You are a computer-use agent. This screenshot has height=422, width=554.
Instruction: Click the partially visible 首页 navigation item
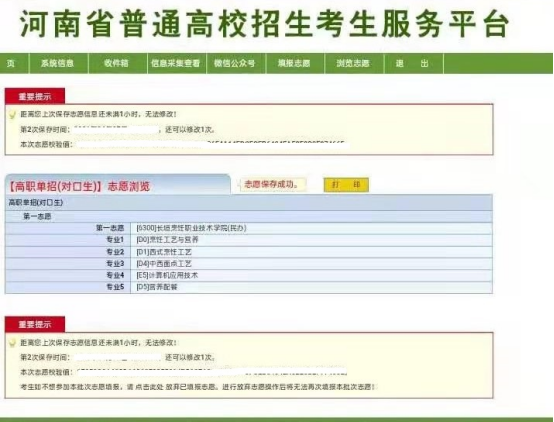(x=14, y=63)
